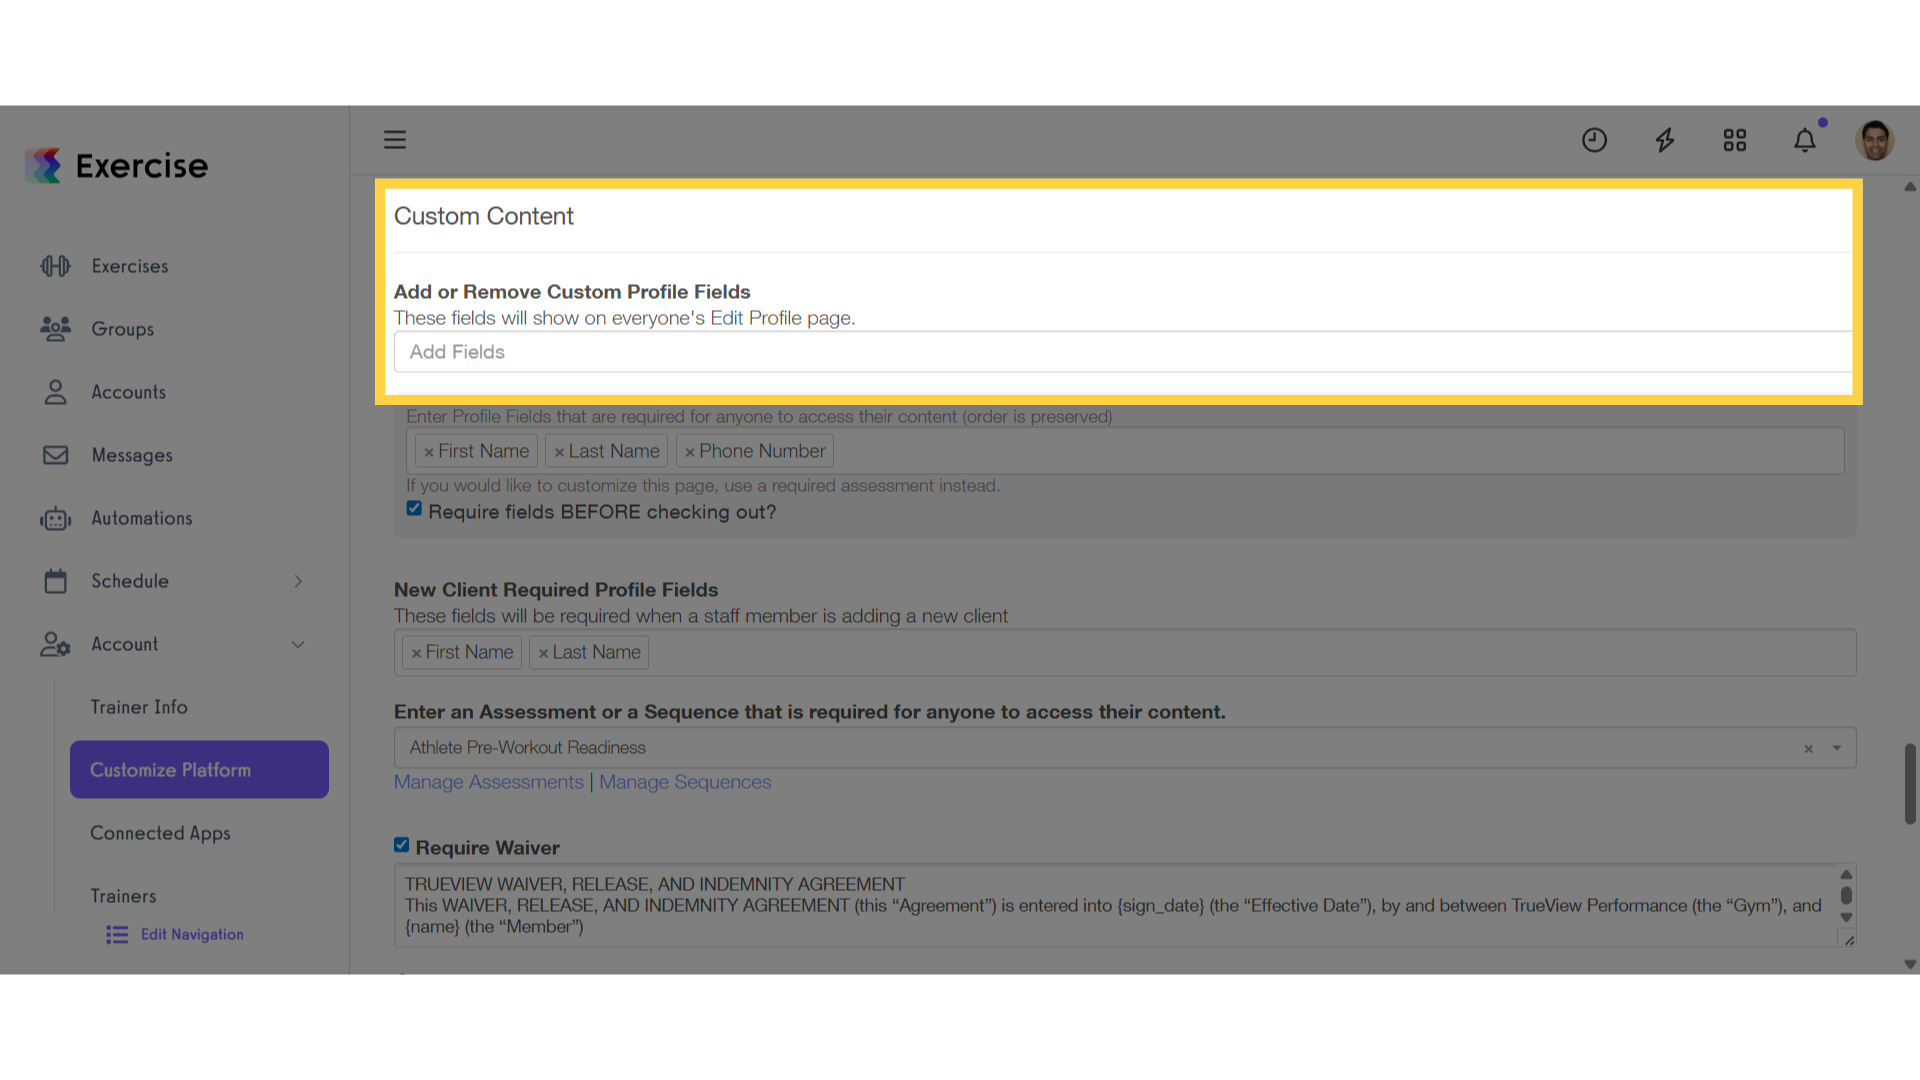Click the Schedule calendar icon
The width and height of the screenshot is (1920, 1080).
(56, 581)
